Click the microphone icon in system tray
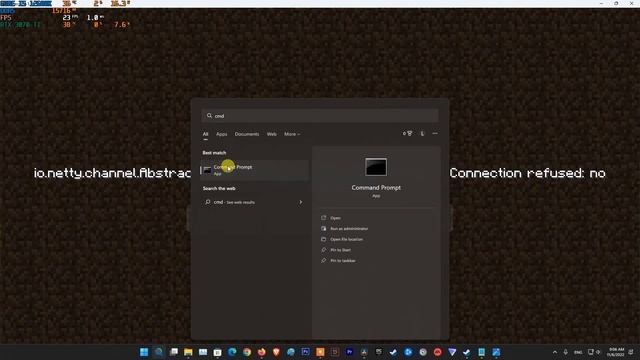 565,352
